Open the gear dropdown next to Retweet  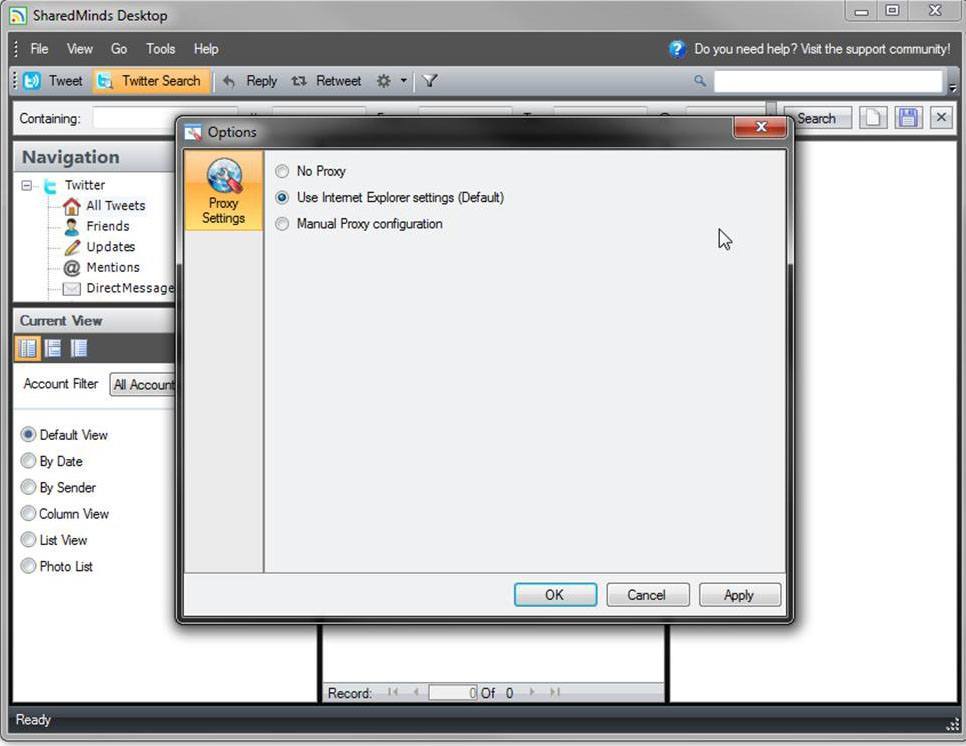(402, 81)
